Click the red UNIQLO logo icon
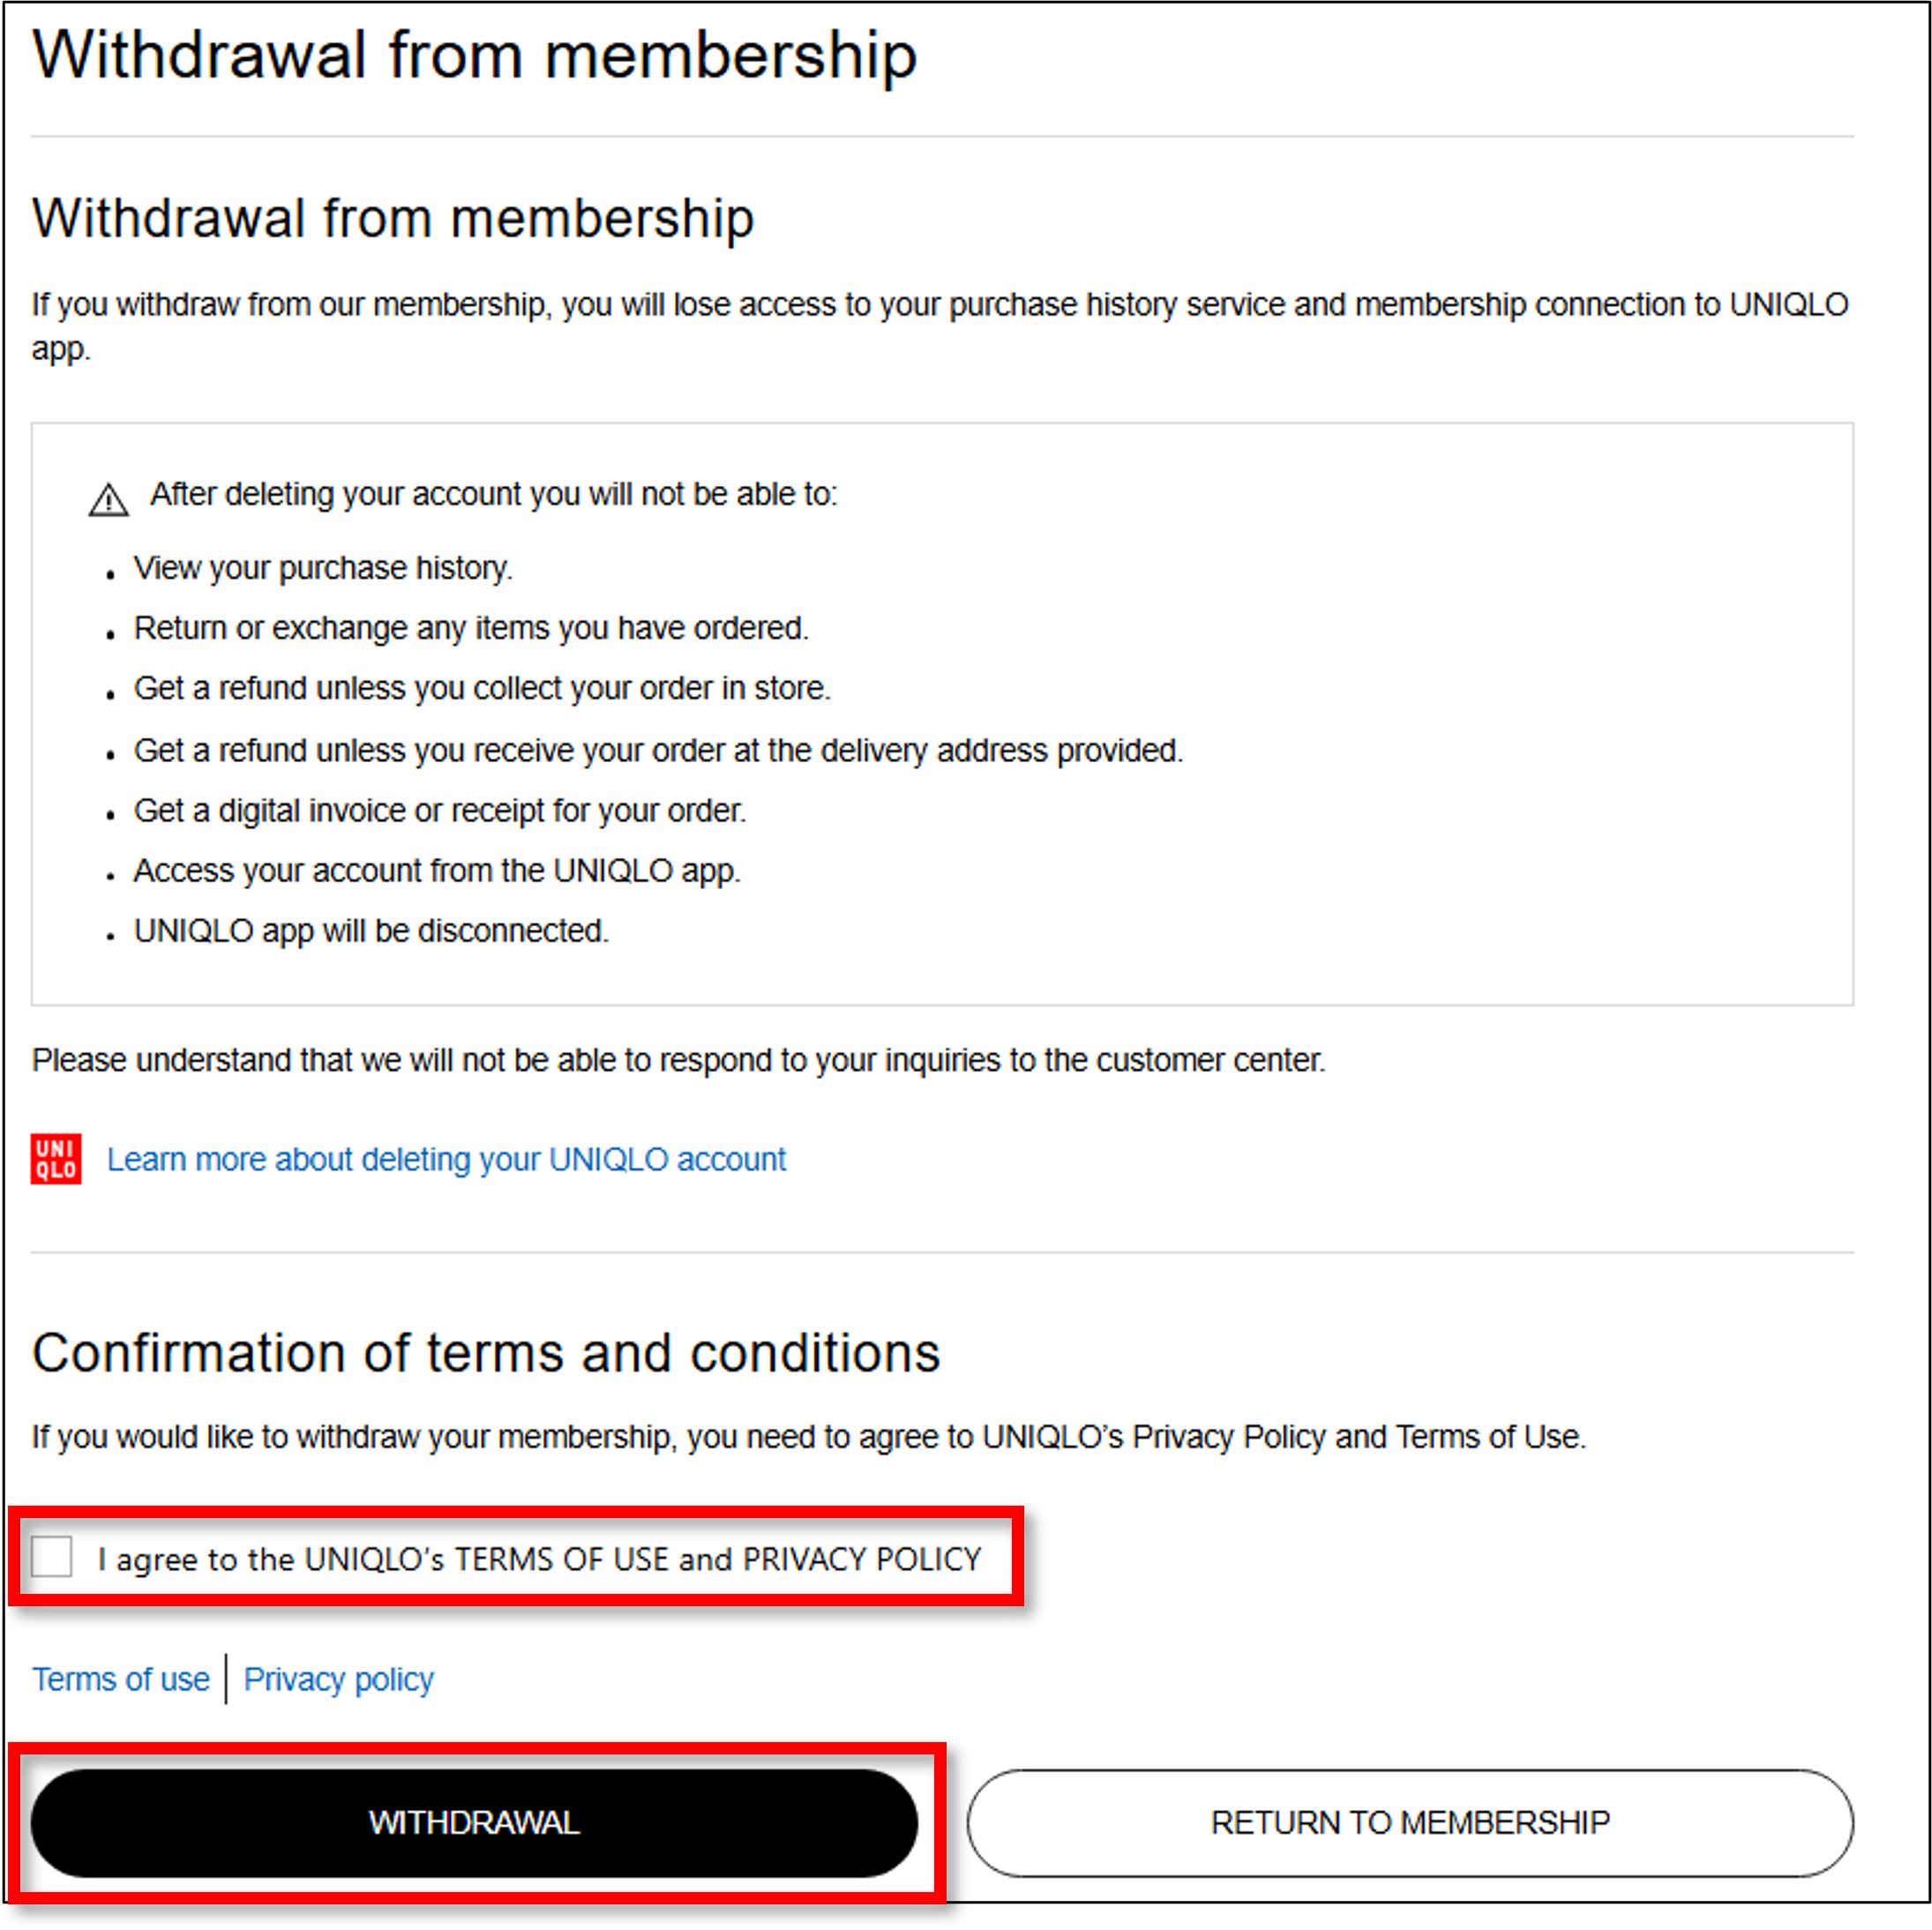 pos(56,1158)
